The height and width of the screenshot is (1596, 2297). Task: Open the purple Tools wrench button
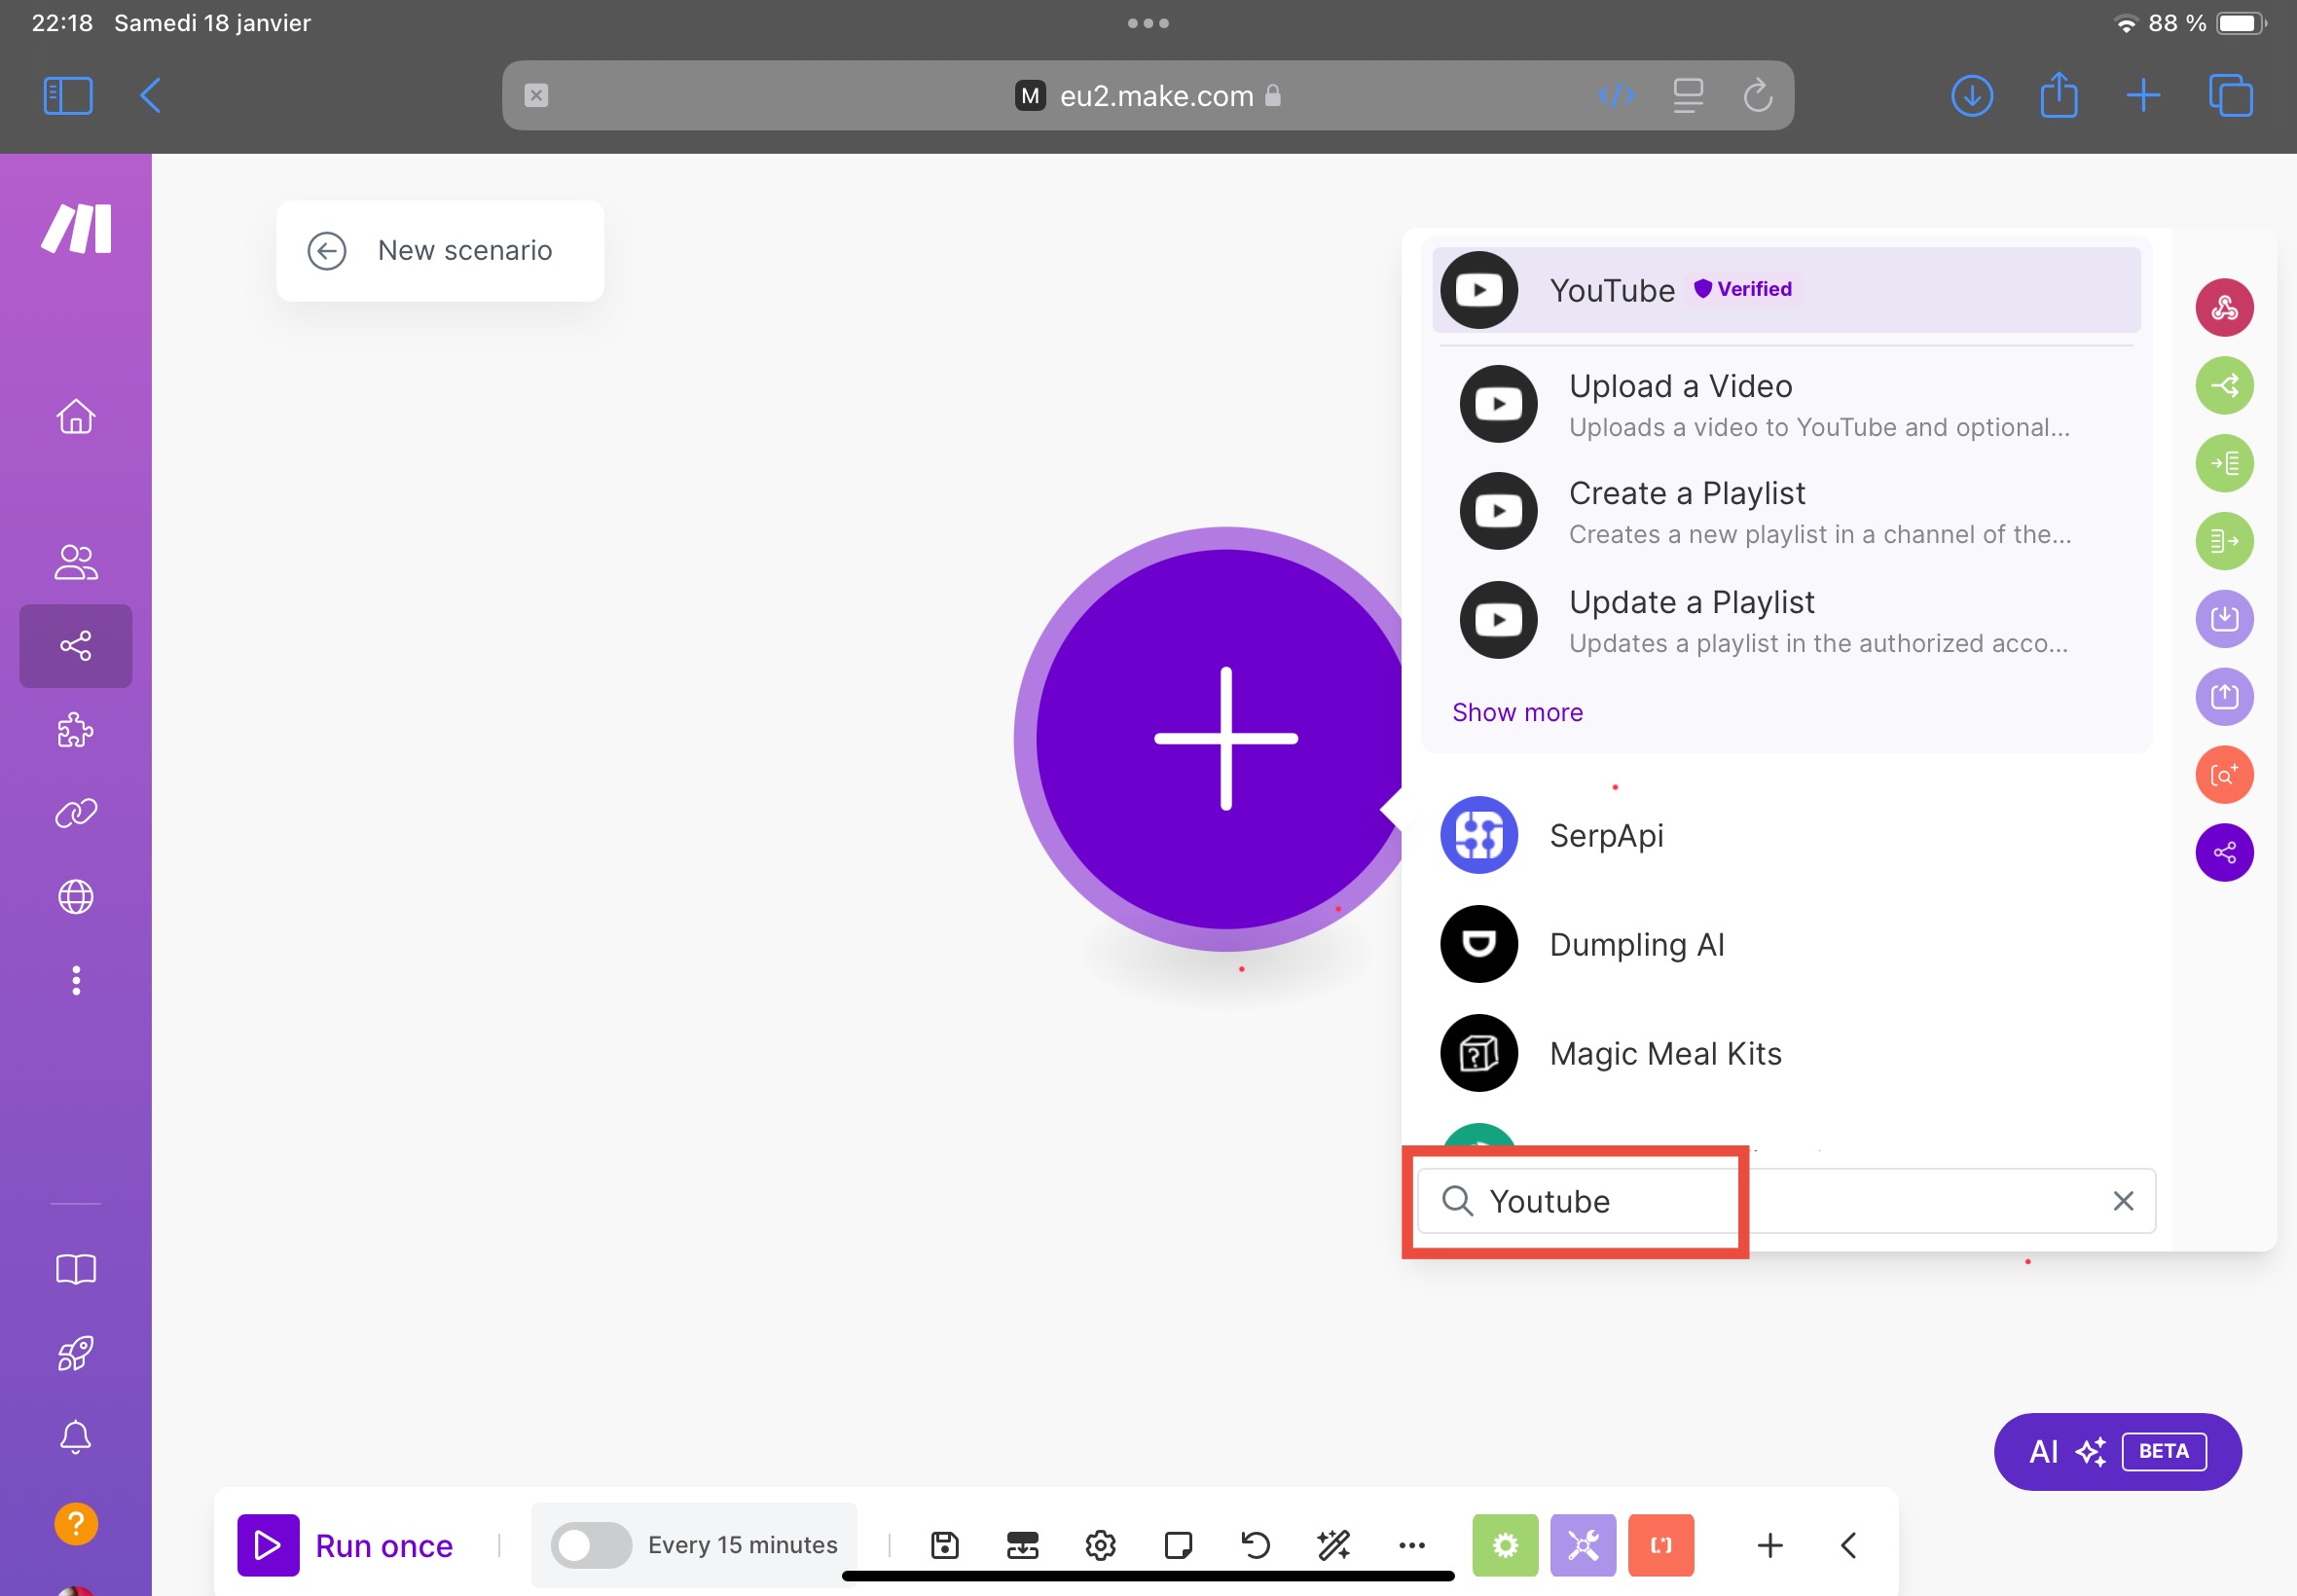click(x=1583, y=1545)
